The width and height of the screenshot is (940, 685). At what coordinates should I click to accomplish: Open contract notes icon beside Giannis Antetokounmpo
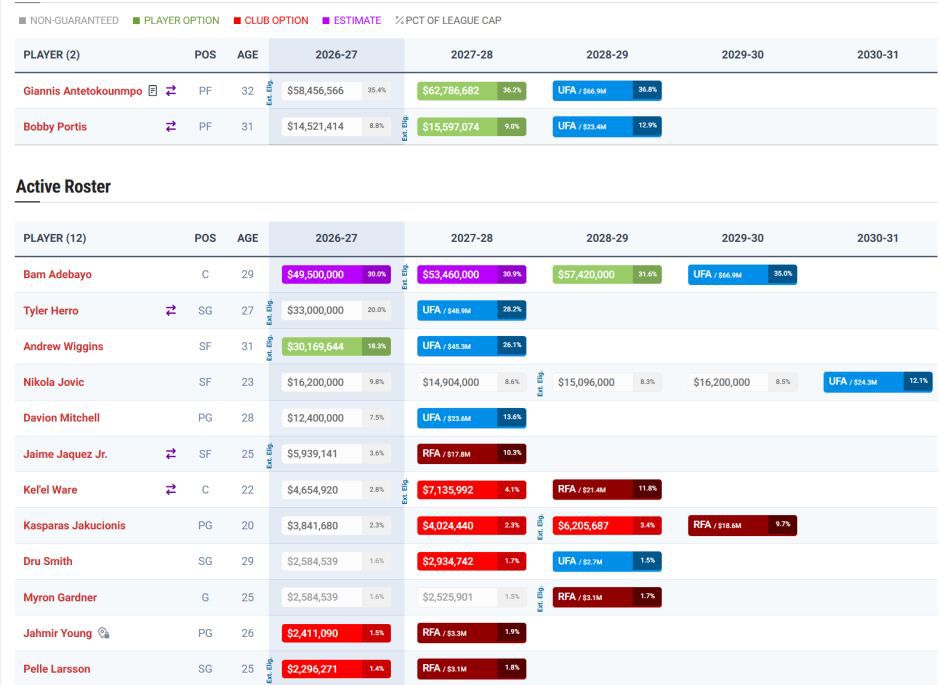click(x=153, y=90)
